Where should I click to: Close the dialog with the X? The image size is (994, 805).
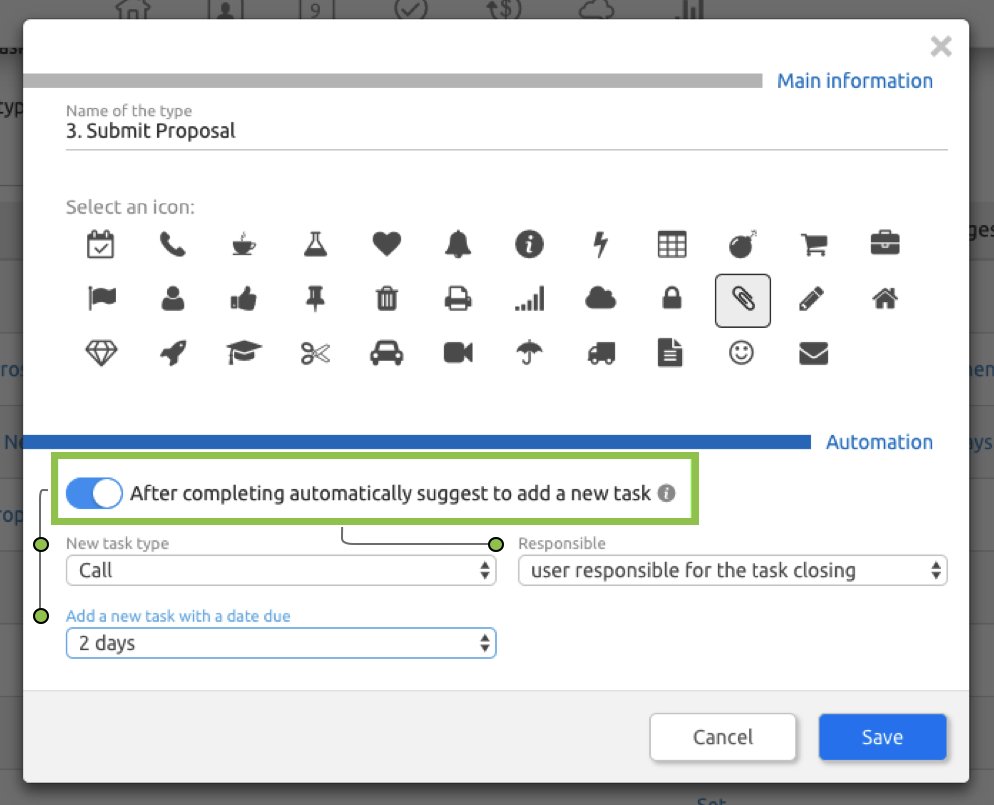coord(941,46)
